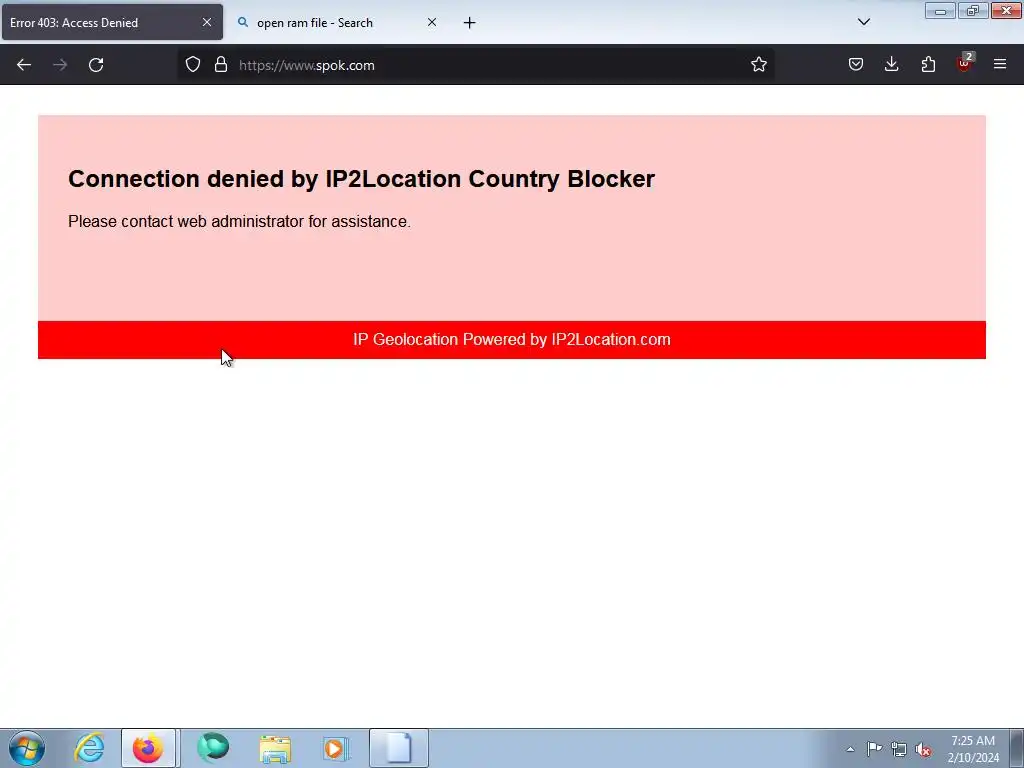Open the green swirl taskbar app
The width and height of the screenshot is (1024, 768).
[x=214, y=748]
